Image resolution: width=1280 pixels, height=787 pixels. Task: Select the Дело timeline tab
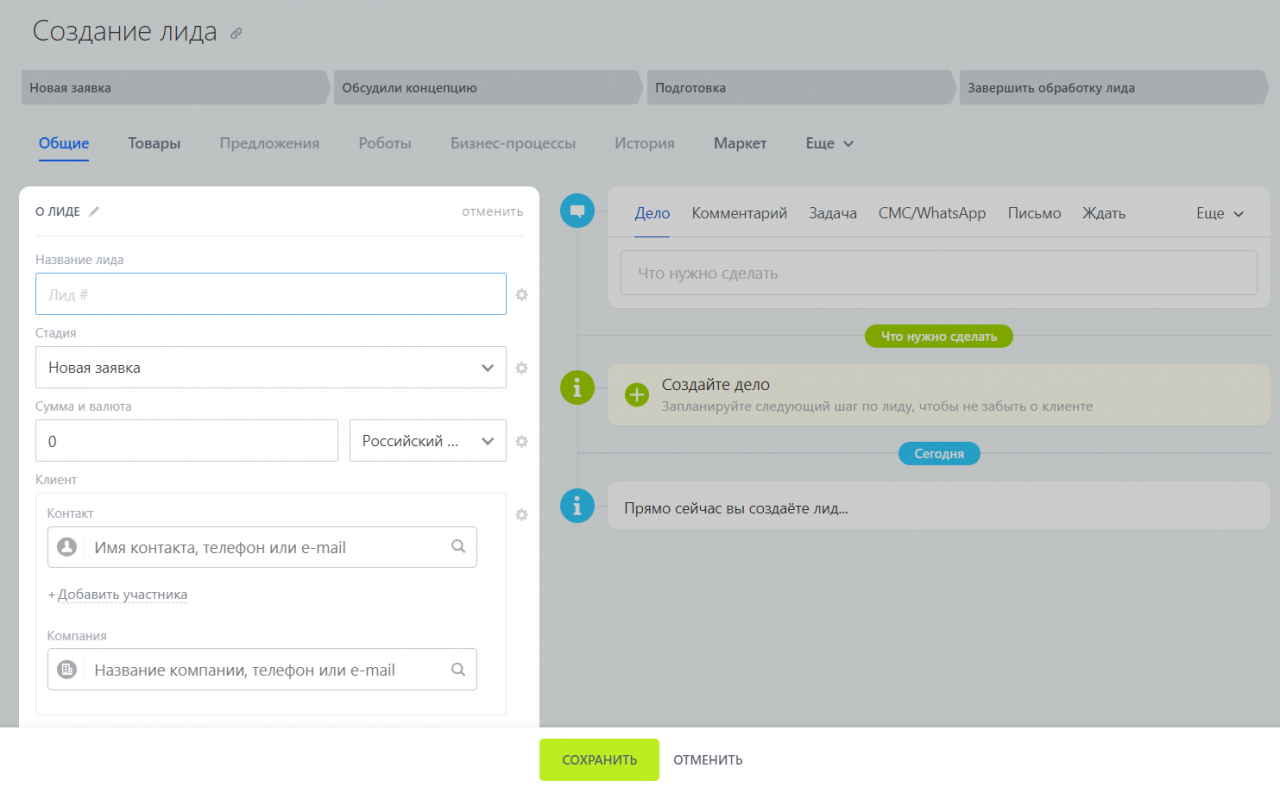click(x=652, y=213)
